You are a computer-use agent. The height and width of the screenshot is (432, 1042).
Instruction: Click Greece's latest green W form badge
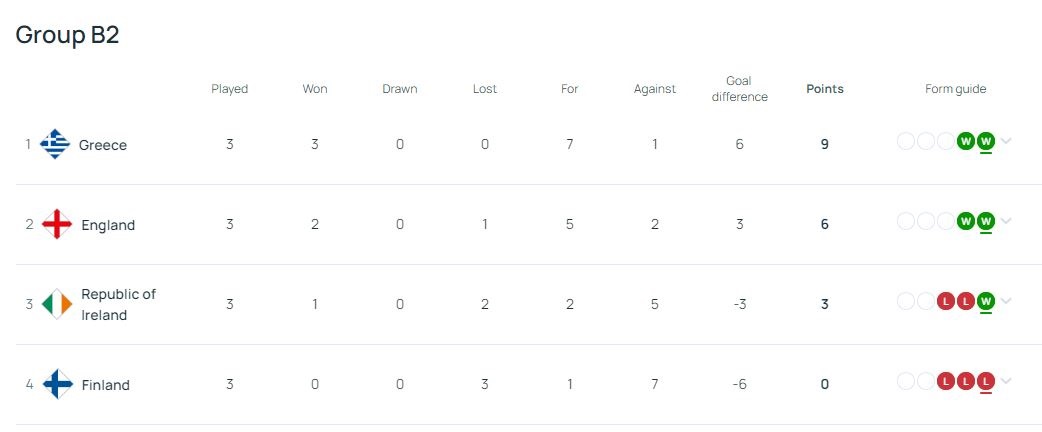tap(986, 141)
